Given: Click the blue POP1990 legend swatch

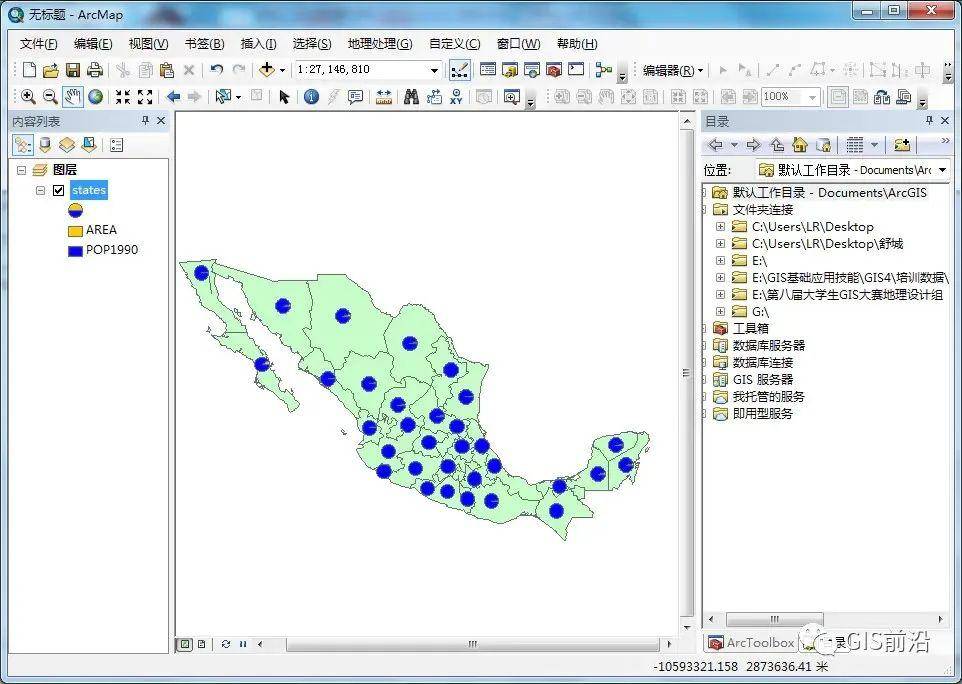Looking at the screenshot, I should click(x=75, y=251).
